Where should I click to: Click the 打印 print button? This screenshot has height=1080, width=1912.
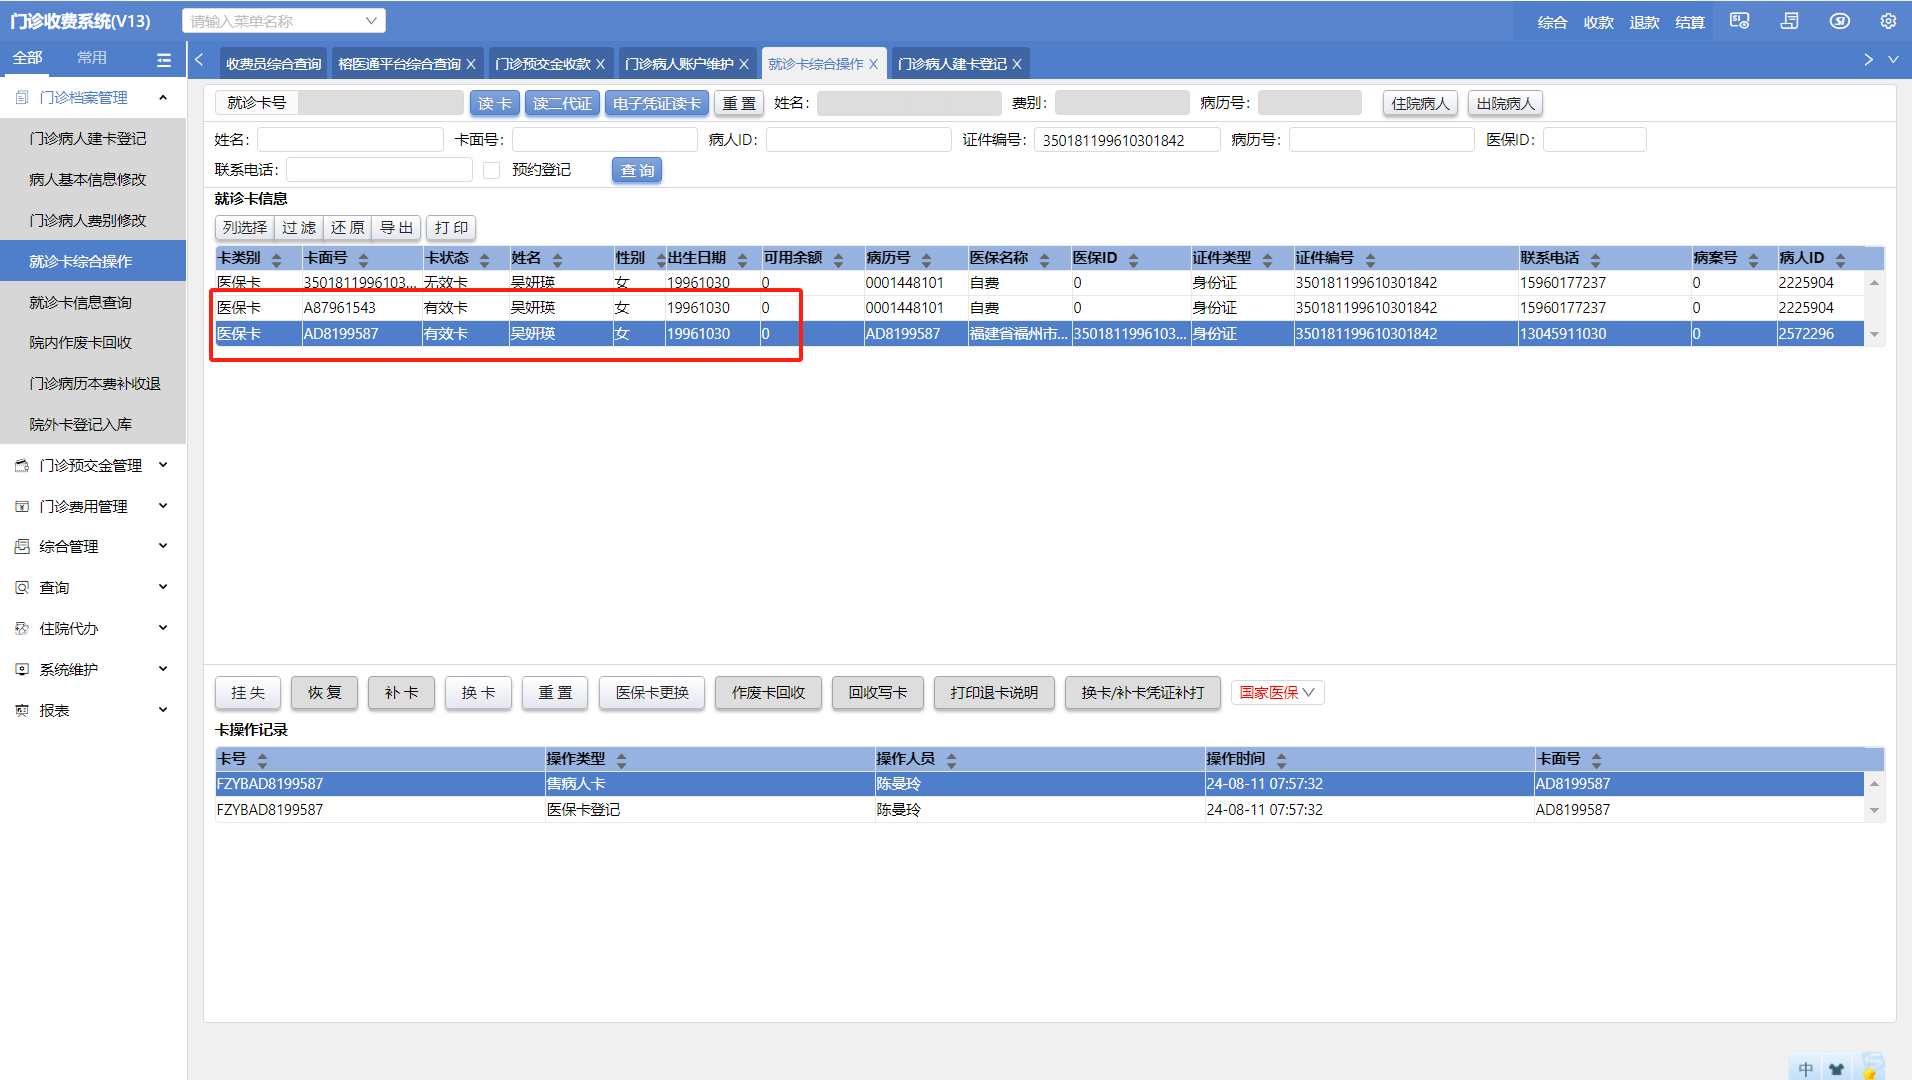(451, 228)
